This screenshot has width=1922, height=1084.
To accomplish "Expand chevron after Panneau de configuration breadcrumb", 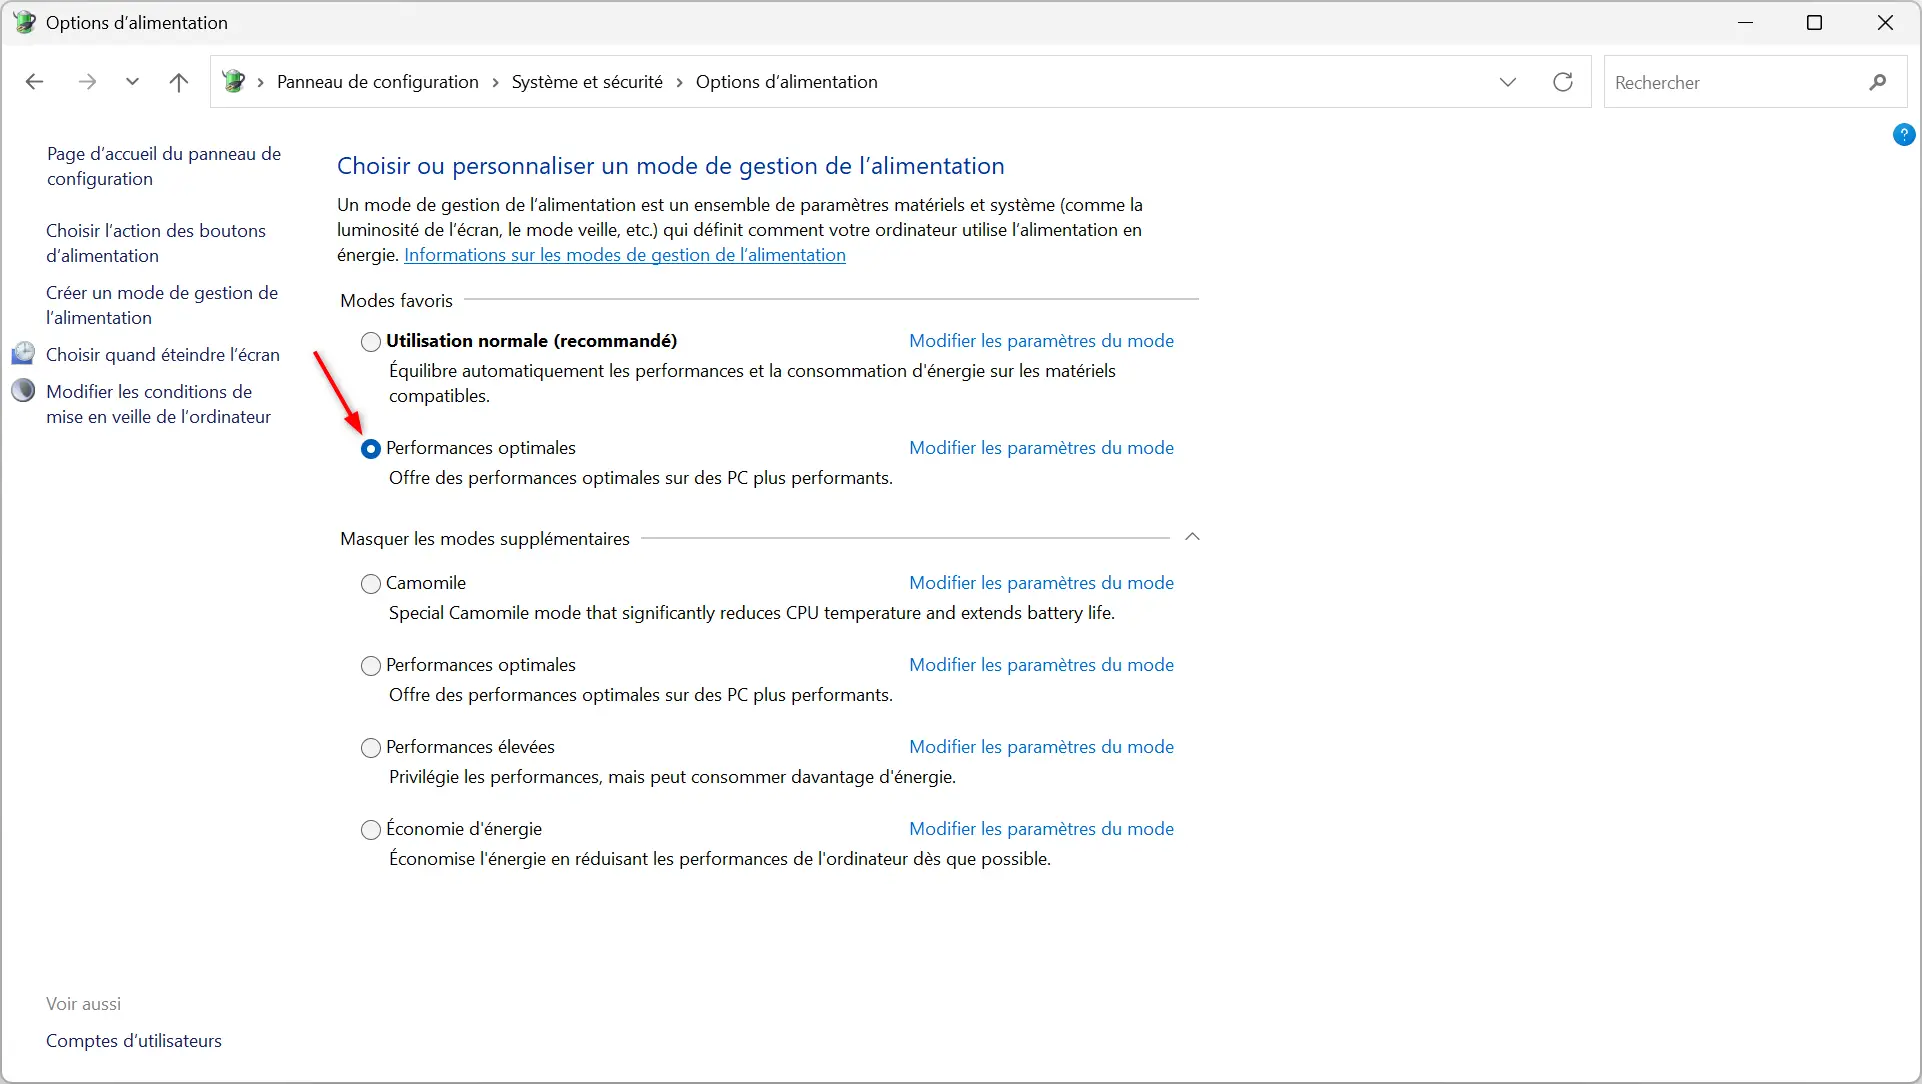I will [x=495, y=82].
